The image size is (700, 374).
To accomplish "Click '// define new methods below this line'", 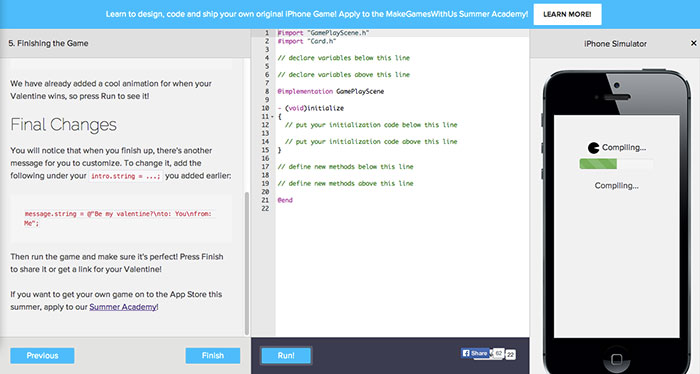I will tap(346, 167).
